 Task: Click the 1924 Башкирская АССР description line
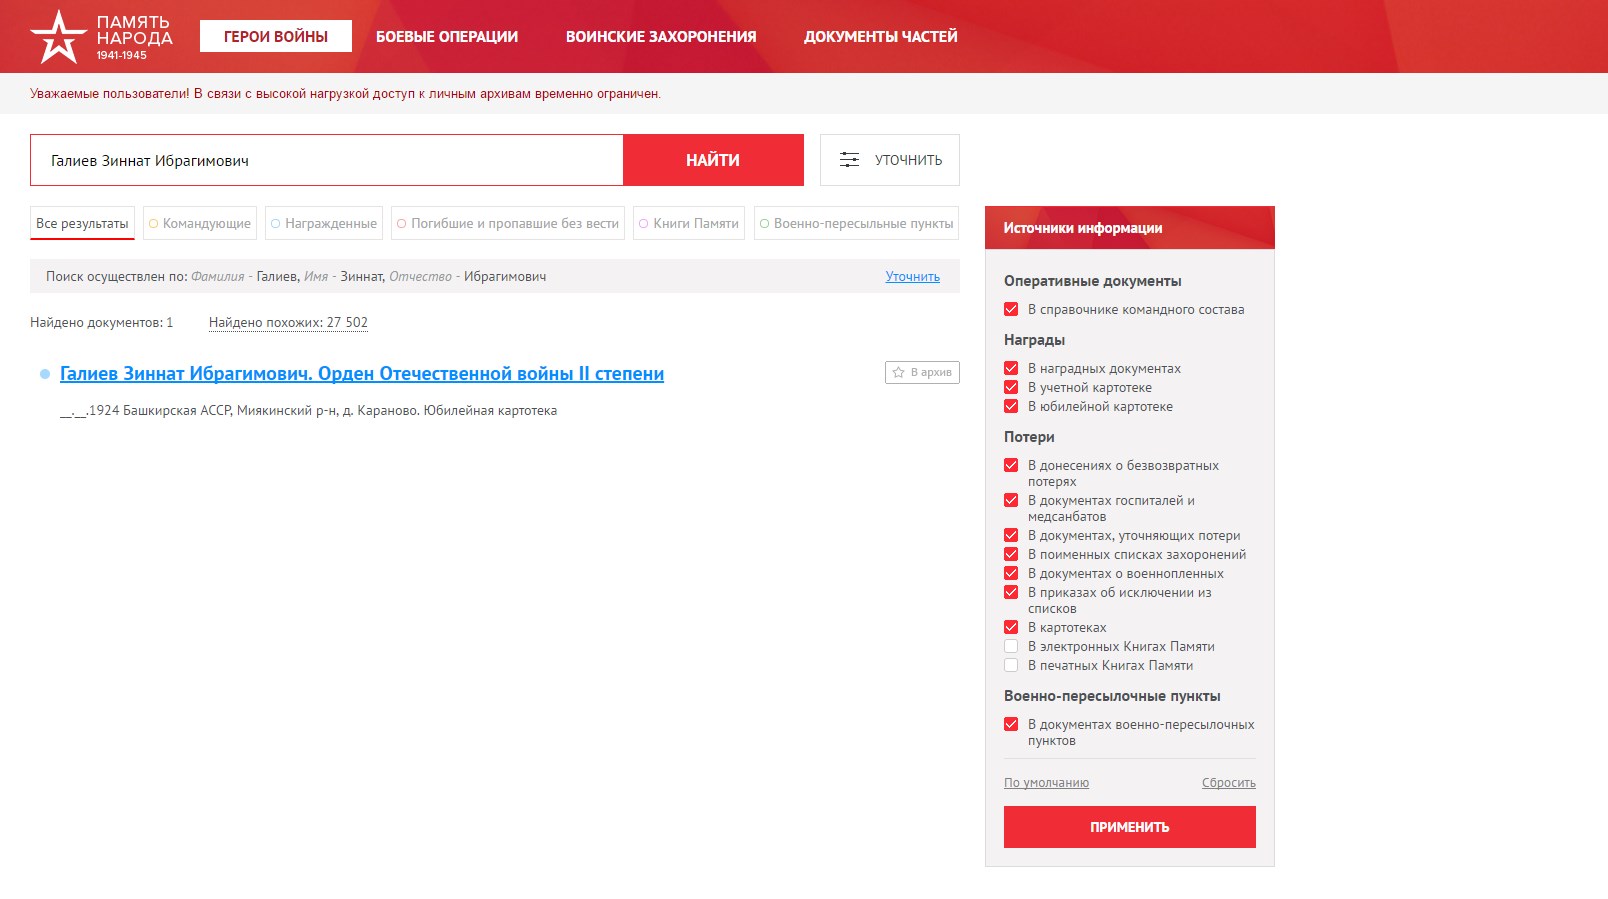pos(308,411)
